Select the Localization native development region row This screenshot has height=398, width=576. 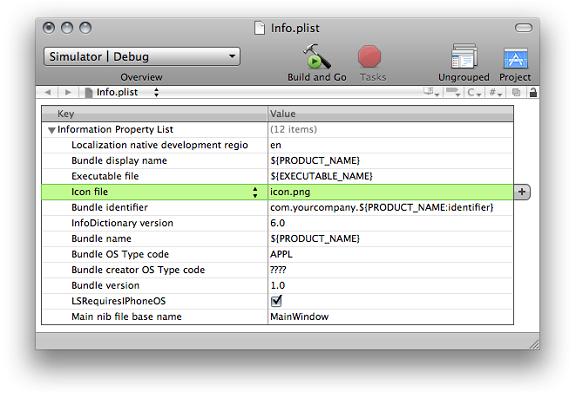click(277, 145)
